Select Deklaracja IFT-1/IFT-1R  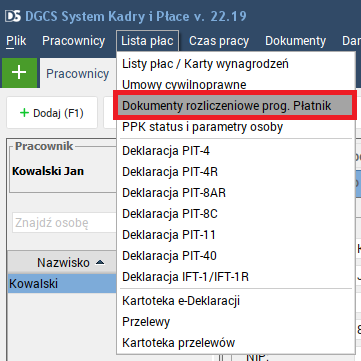(235, 277)
